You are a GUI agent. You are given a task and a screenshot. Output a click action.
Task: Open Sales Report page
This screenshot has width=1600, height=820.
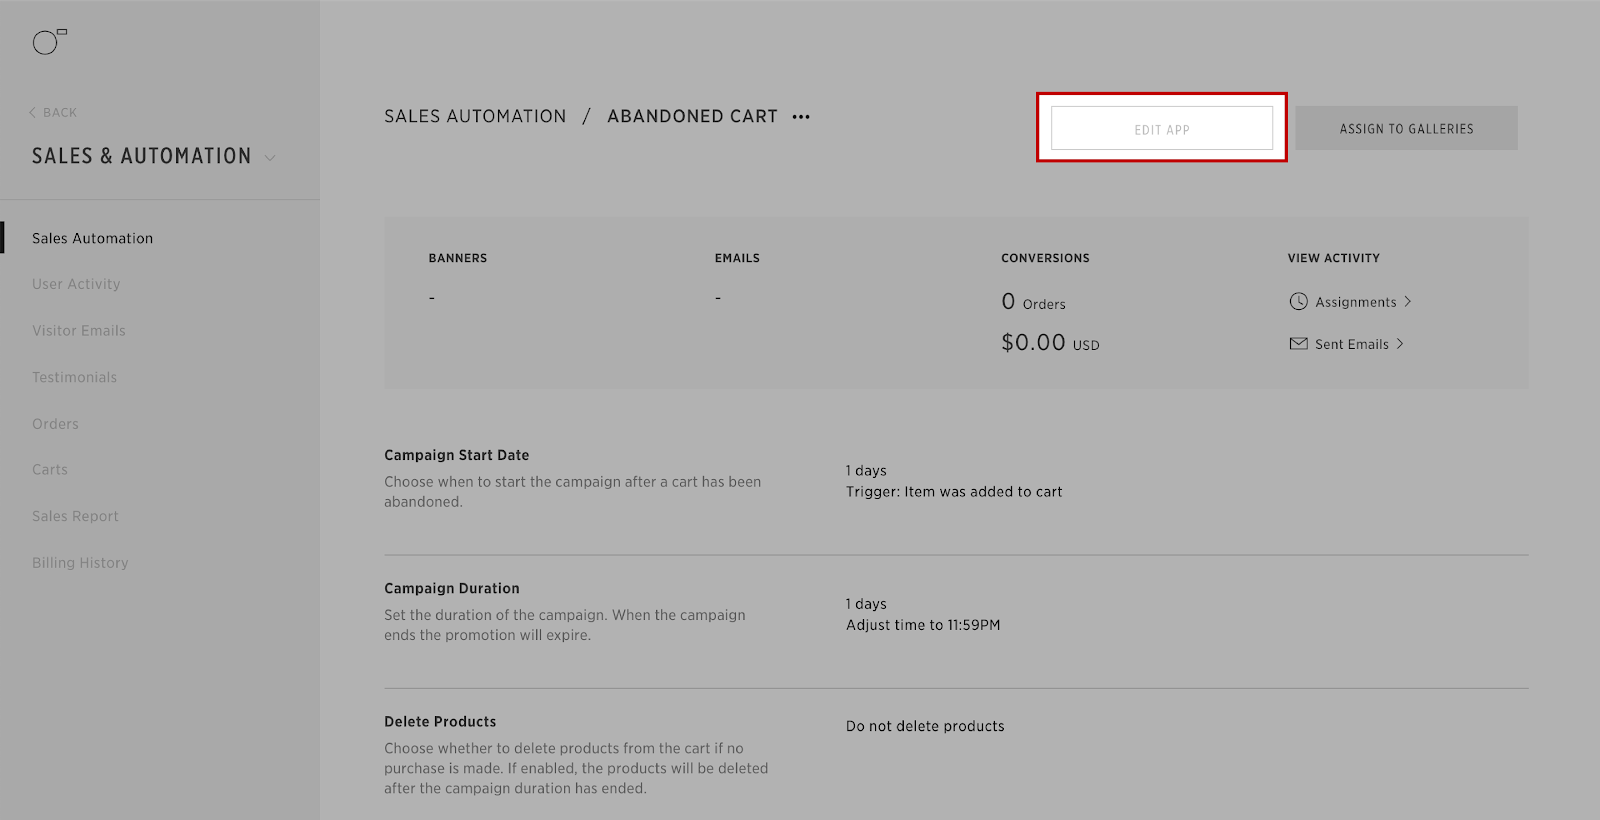75,516
